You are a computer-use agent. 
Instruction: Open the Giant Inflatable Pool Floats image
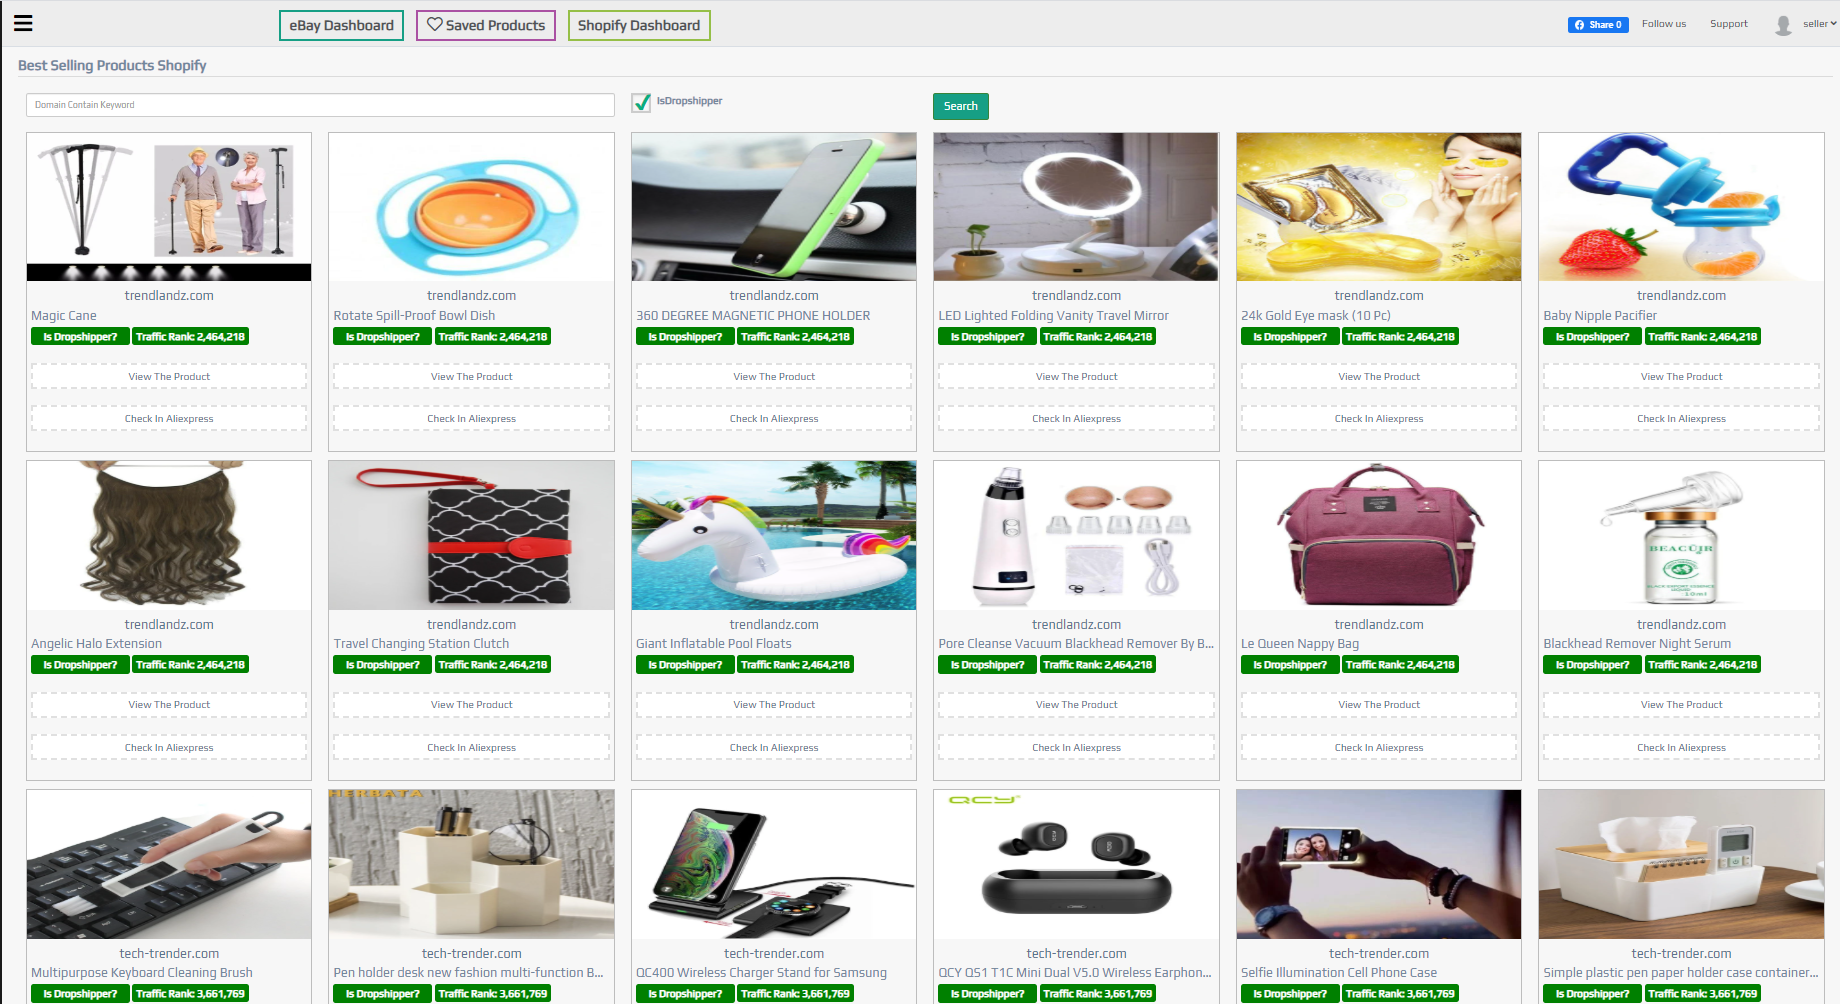pyautogui.click(x=774, y=535)
